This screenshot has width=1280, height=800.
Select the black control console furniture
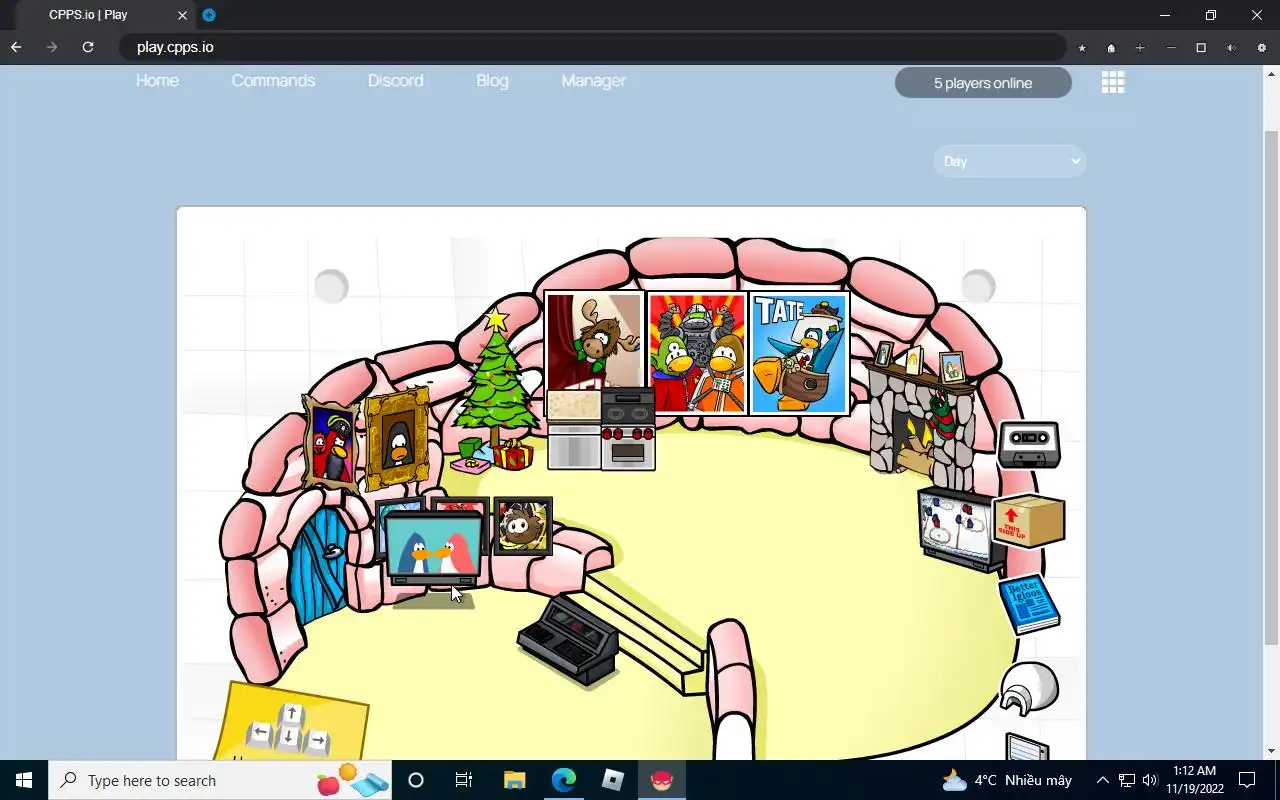click(568, 640)
